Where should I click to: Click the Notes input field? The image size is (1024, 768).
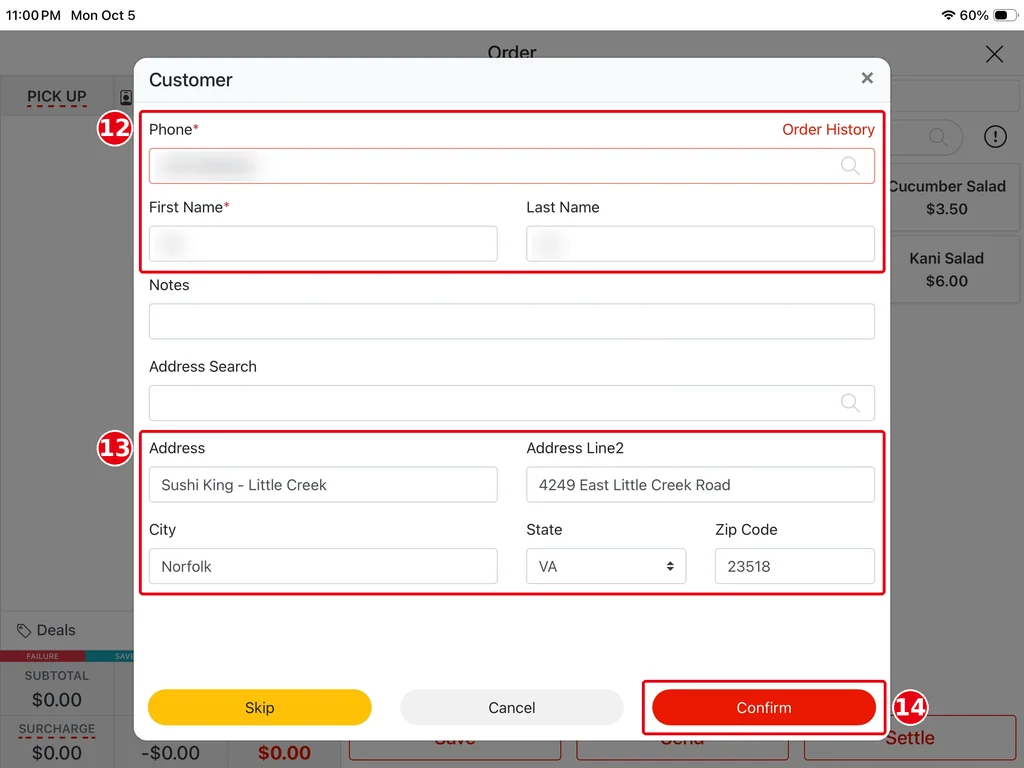511,321
